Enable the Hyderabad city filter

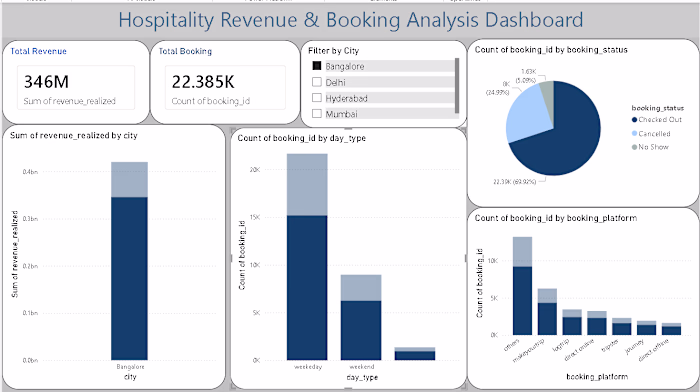pos(317,98)
